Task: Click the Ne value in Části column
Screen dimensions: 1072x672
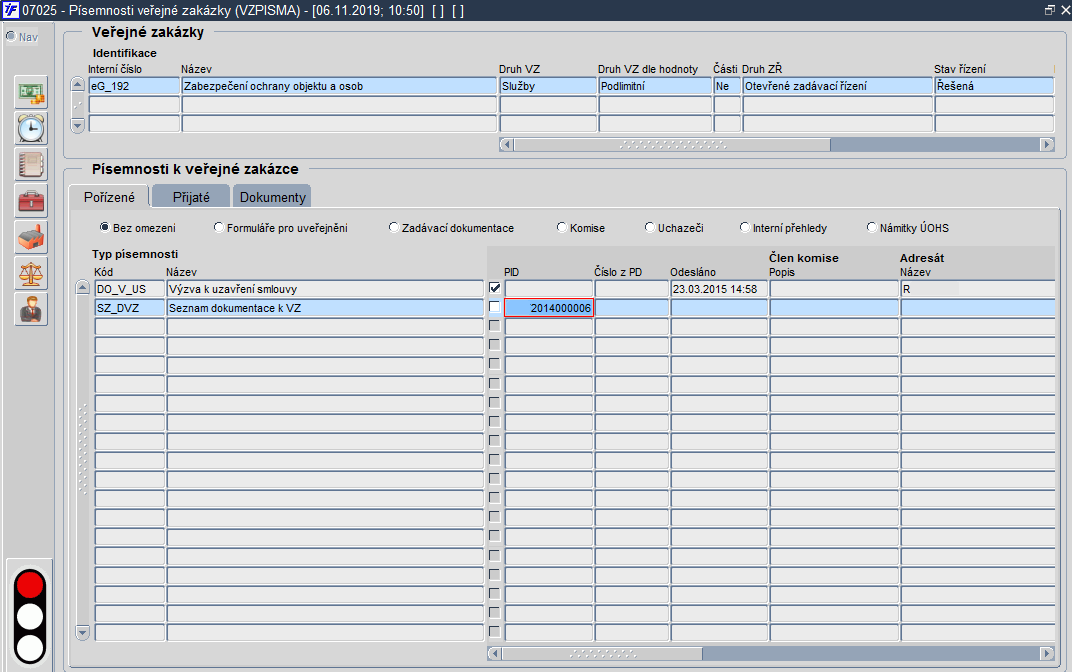Action: click(727, 85)
